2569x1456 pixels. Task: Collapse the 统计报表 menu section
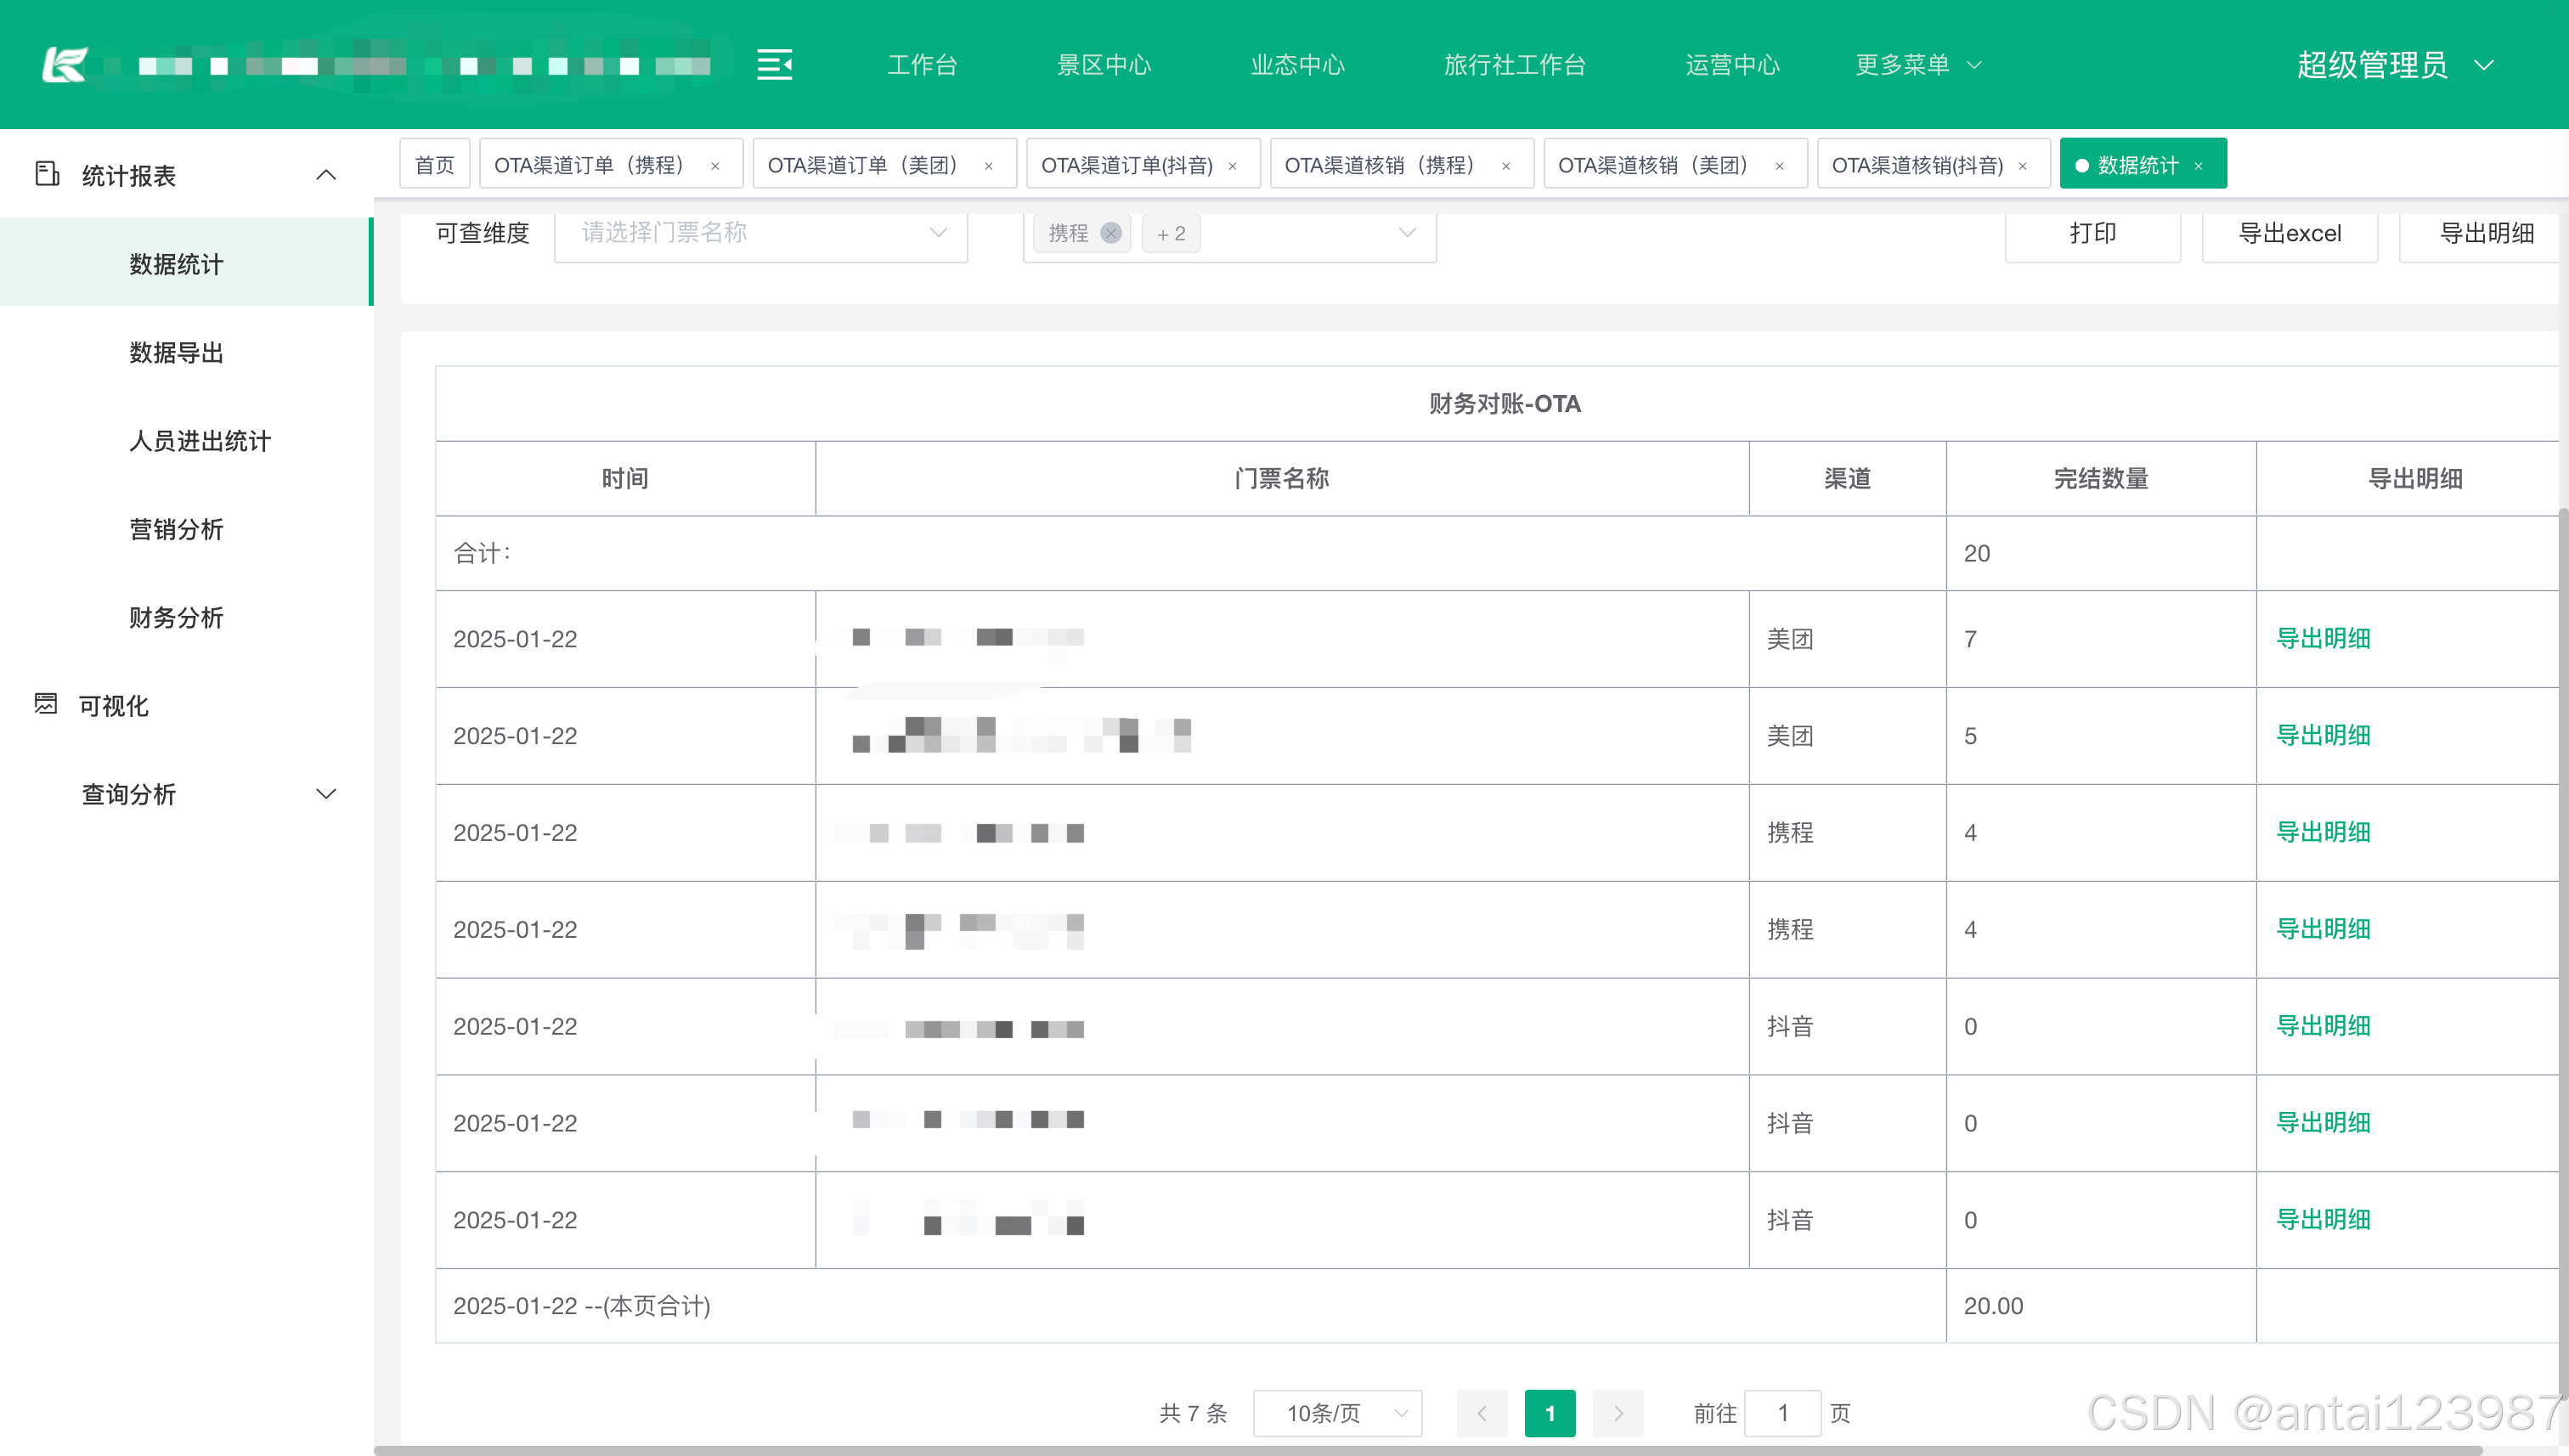point(326,175)
